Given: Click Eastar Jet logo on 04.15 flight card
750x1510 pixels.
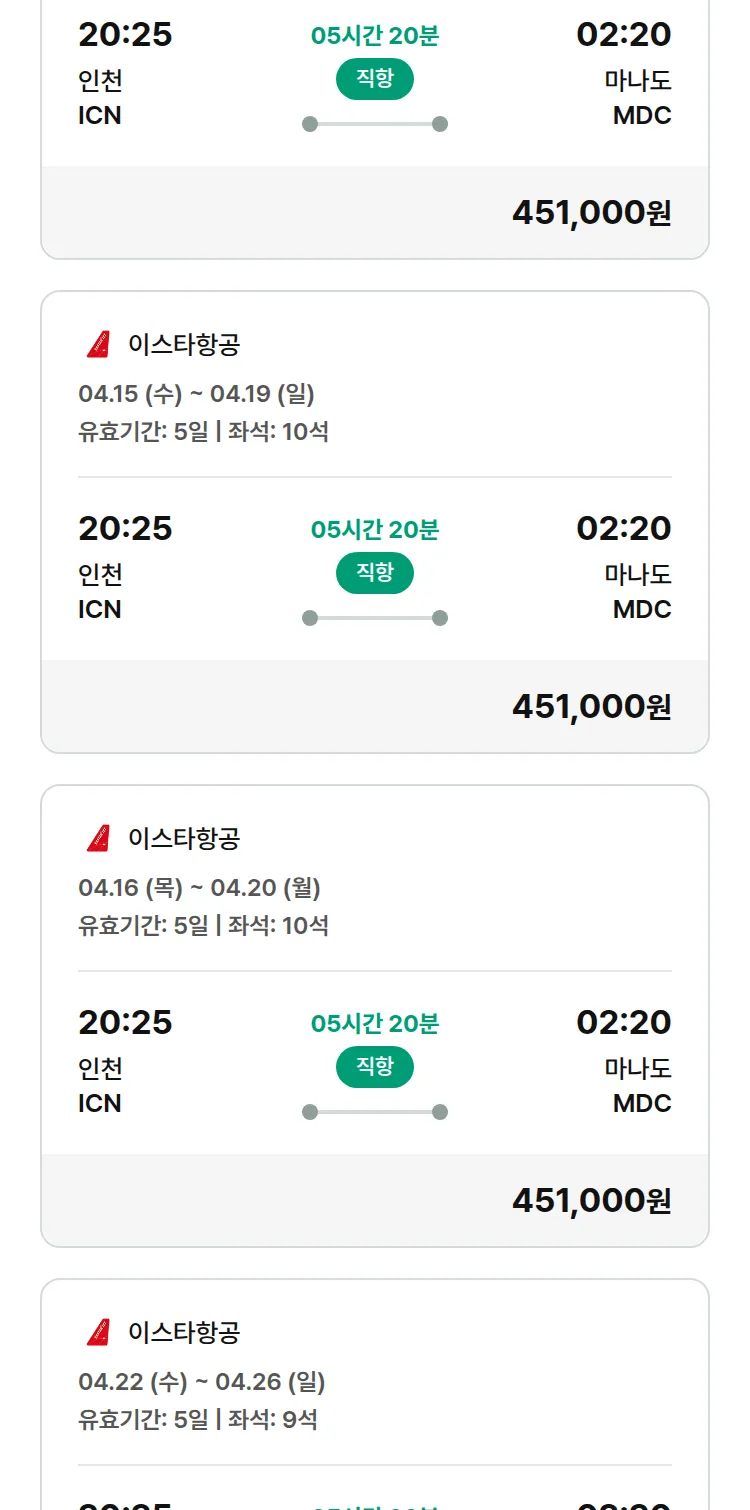Looking at the screenshot, I should [x=98, y=345].
